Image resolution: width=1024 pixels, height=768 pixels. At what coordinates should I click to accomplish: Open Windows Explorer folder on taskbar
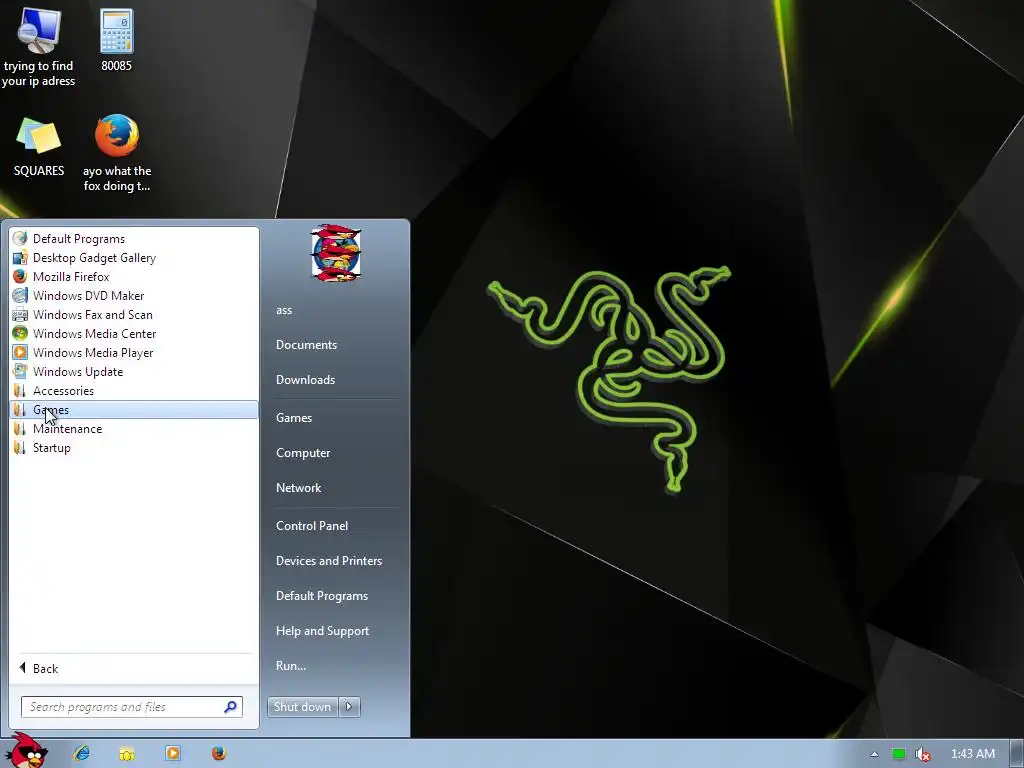pos(127,754)
